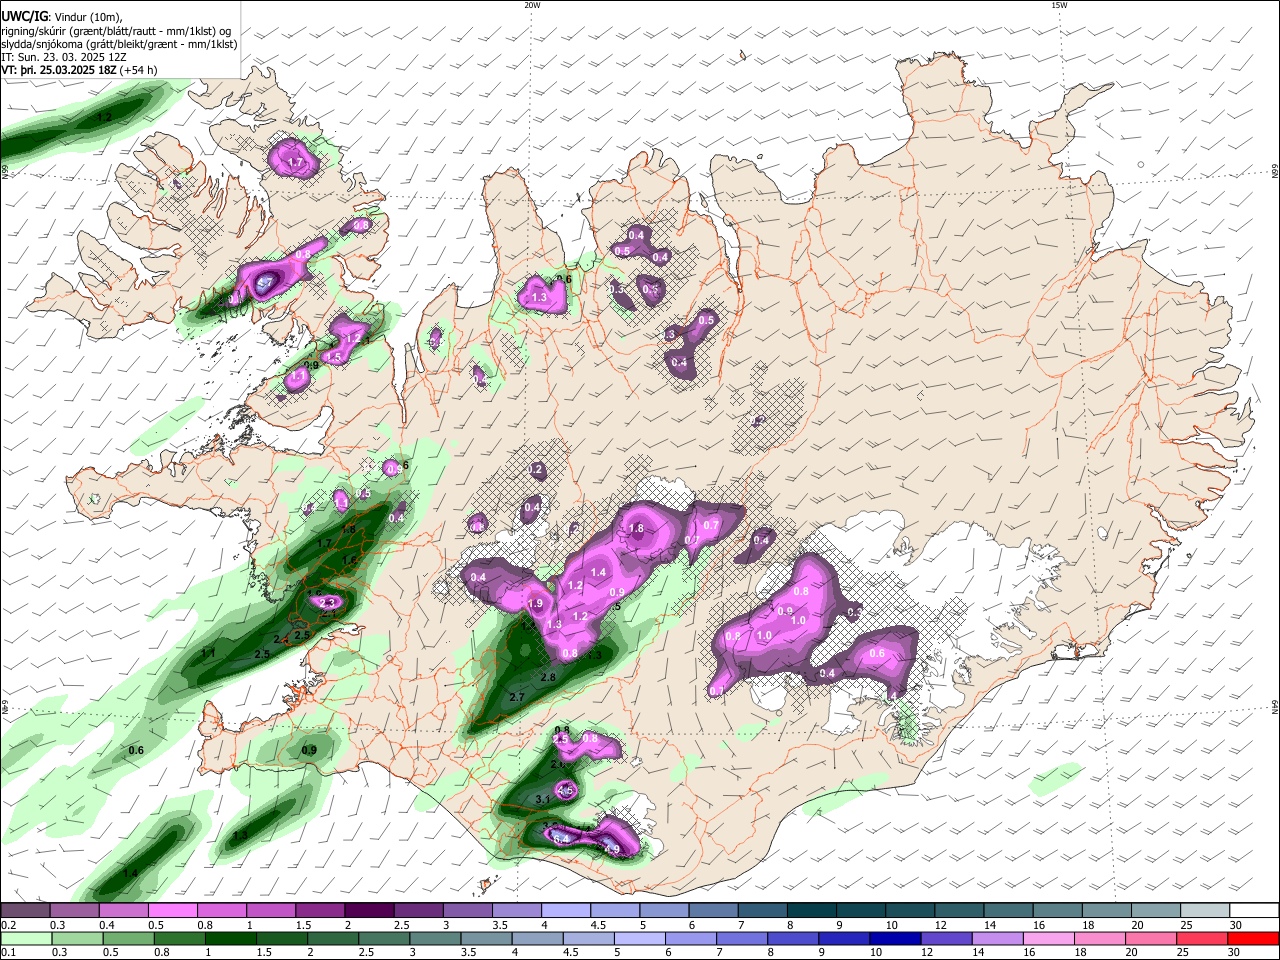Choose pale grey 25 swatch in snow legend
1280x960 pixels.
tap(1204, 910)
